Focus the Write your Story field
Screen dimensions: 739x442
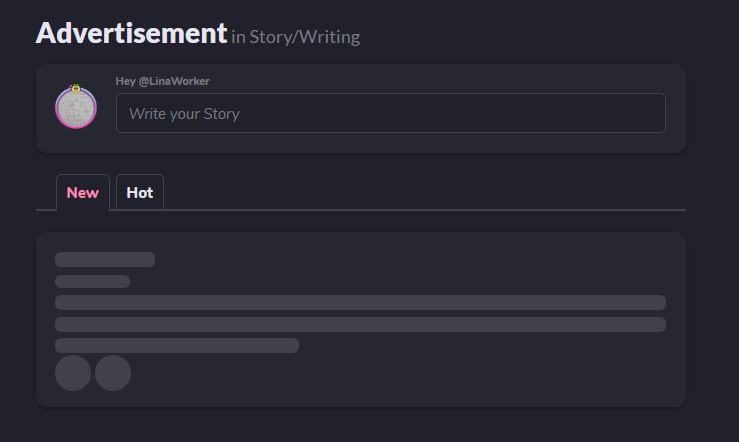click(391, 113)
